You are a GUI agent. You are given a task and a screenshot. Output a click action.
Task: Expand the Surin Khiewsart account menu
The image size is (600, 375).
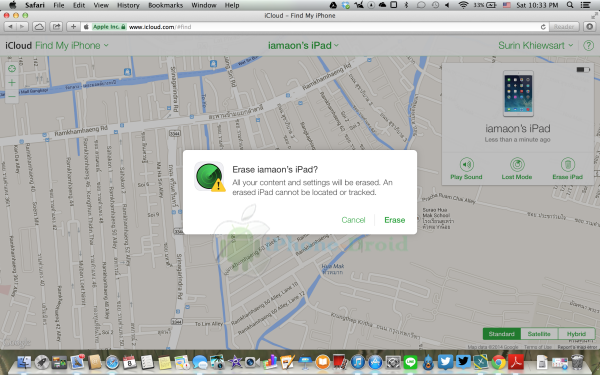(536, 46)
